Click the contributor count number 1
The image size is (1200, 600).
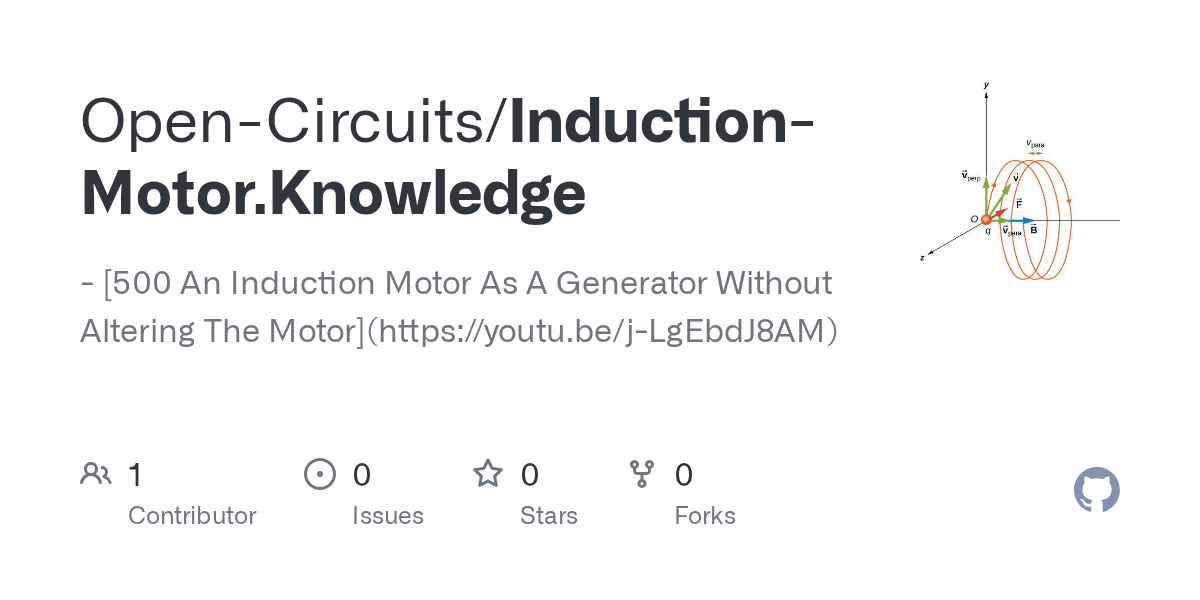click(x=135, y=474)
